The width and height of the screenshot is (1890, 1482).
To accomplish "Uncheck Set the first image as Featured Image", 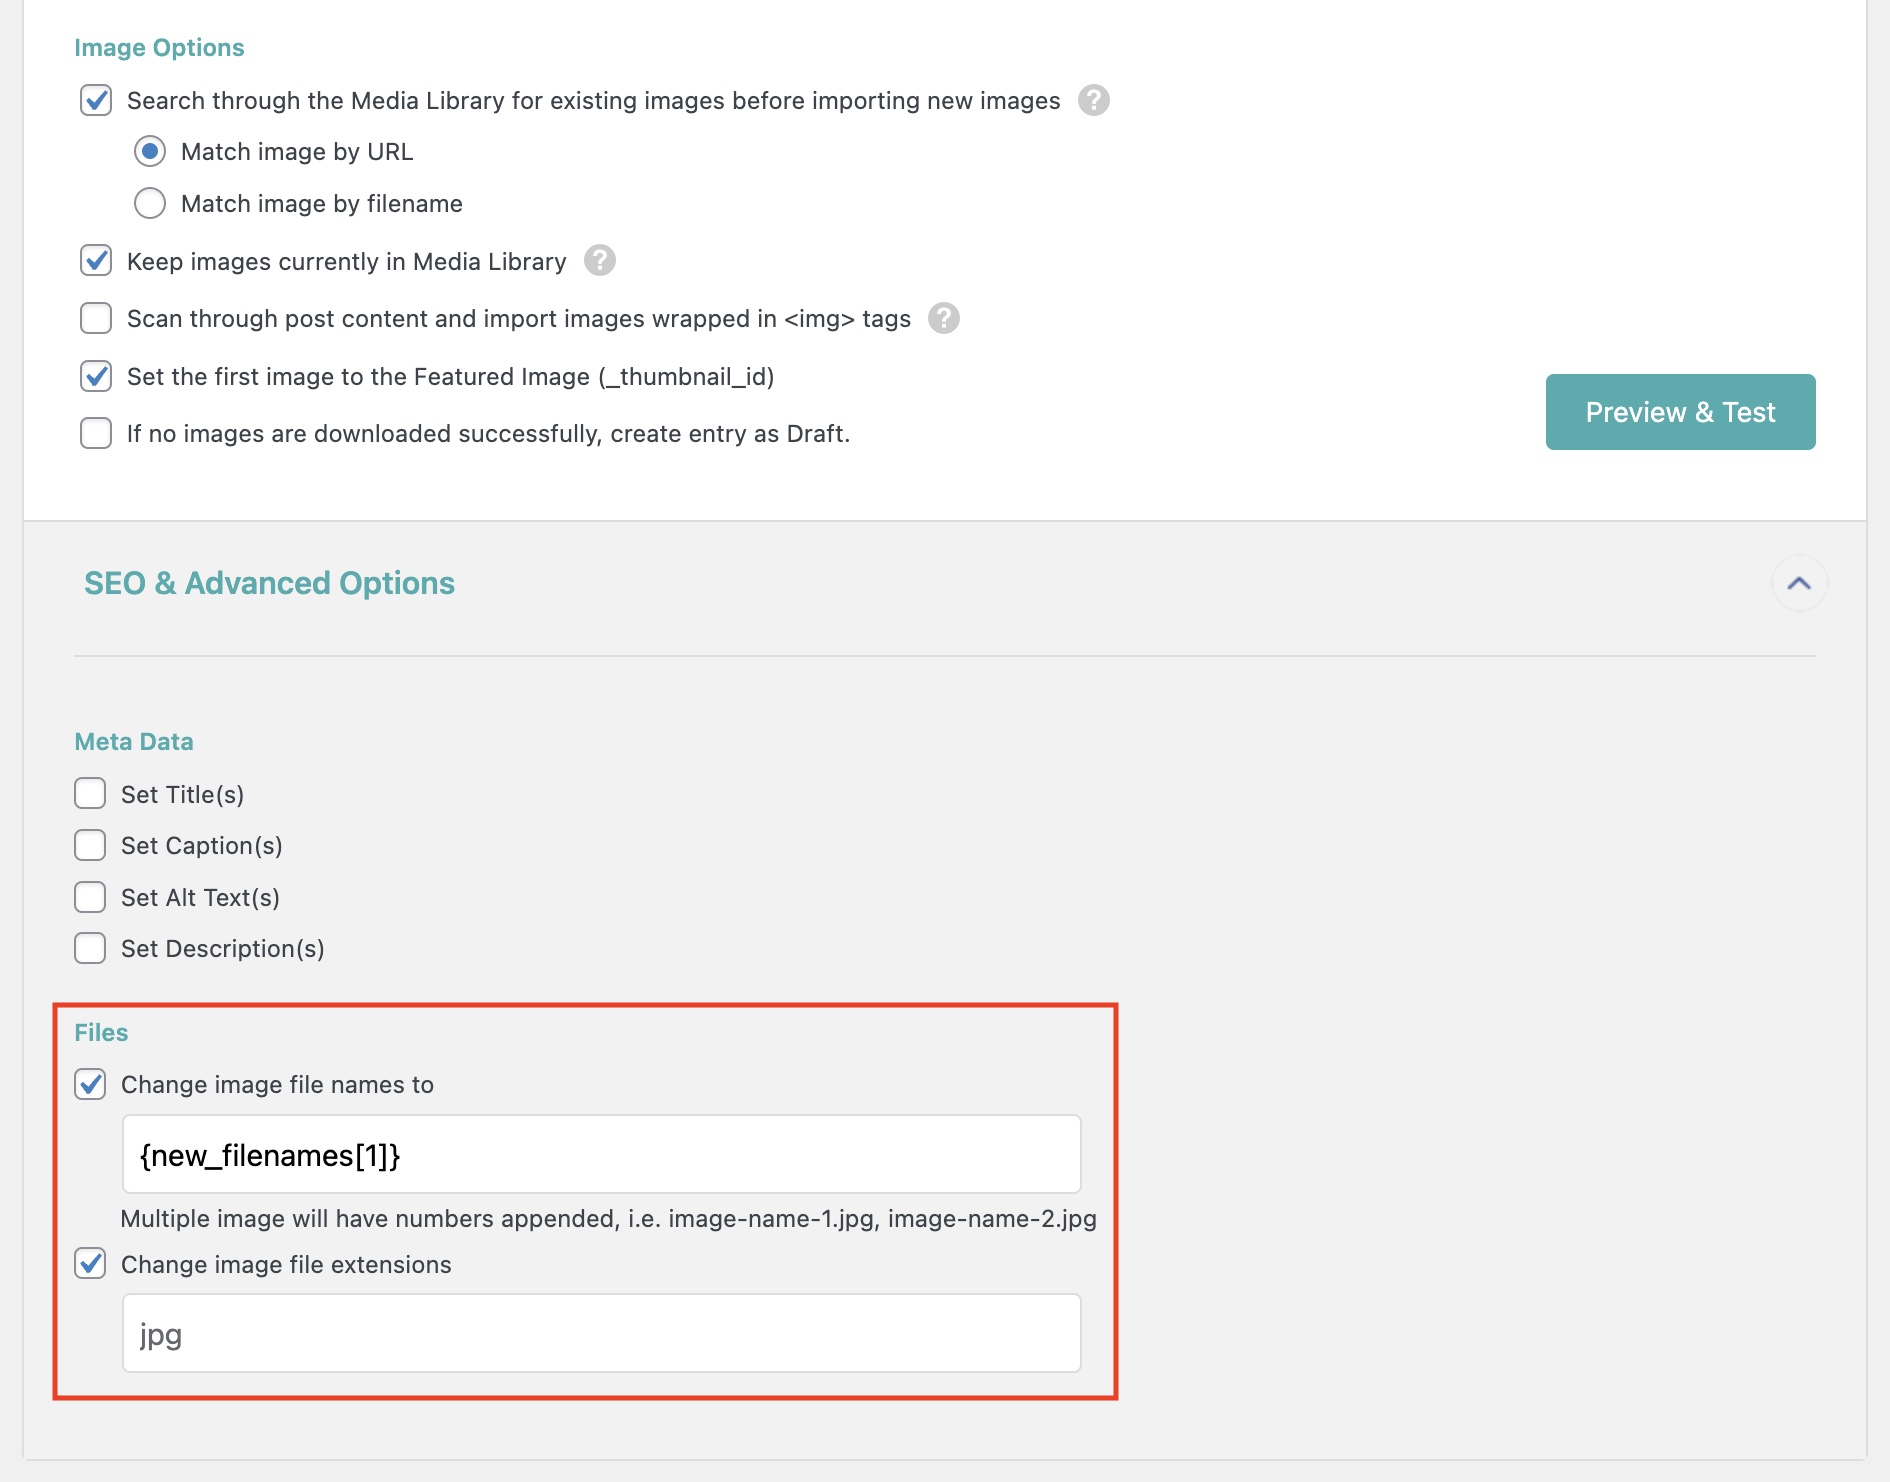I will [96, 377].
